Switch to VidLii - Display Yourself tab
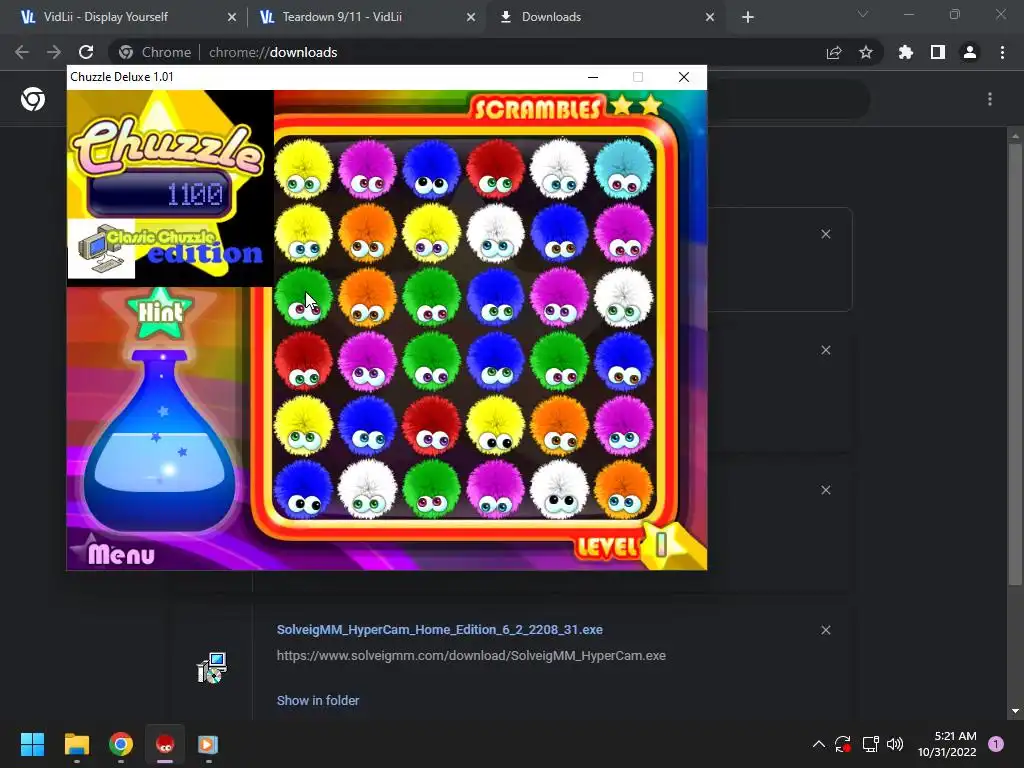1024x768 pixels. click(x=124, y=17)
